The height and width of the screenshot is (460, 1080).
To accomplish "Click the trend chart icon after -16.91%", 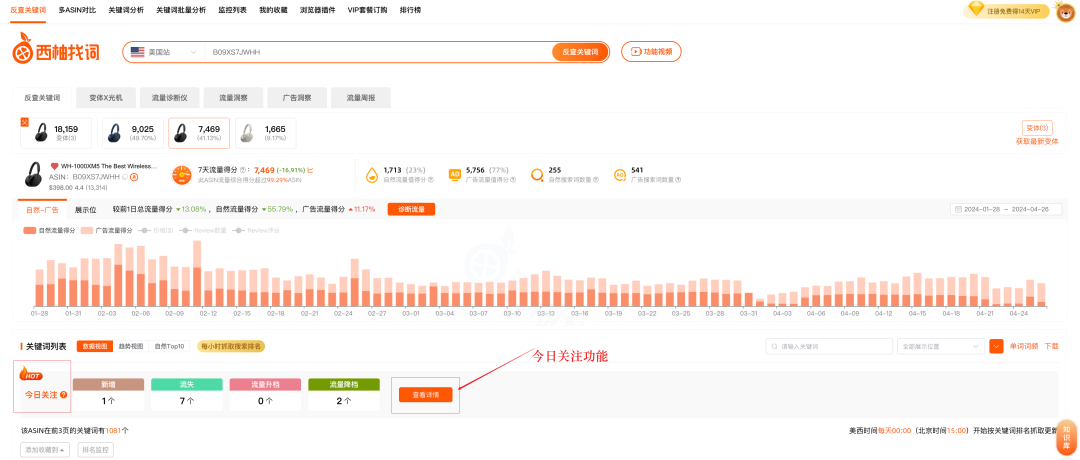I will pos(310,169).
